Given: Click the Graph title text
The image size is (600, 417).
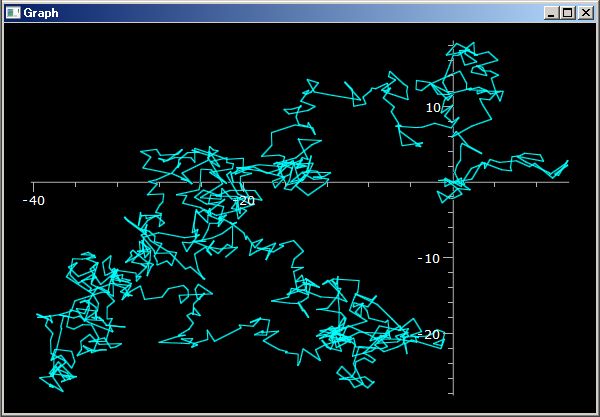Looking at the screenshot, I should (x=41, y=13).
